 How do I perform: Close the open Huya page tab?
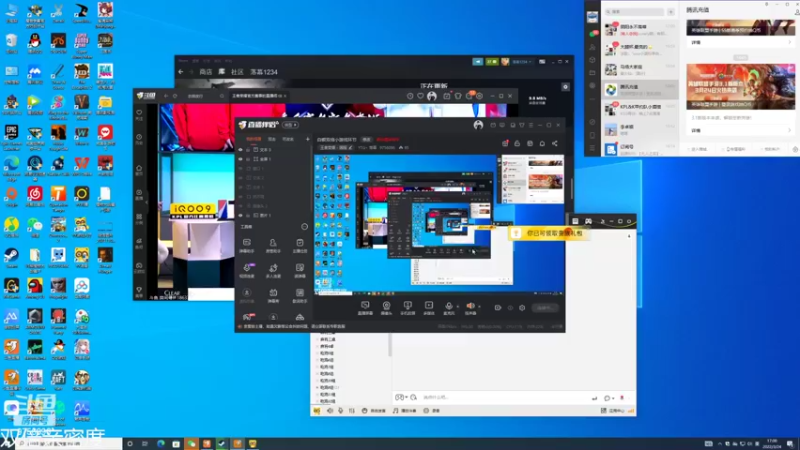click(x=285, y=96)
